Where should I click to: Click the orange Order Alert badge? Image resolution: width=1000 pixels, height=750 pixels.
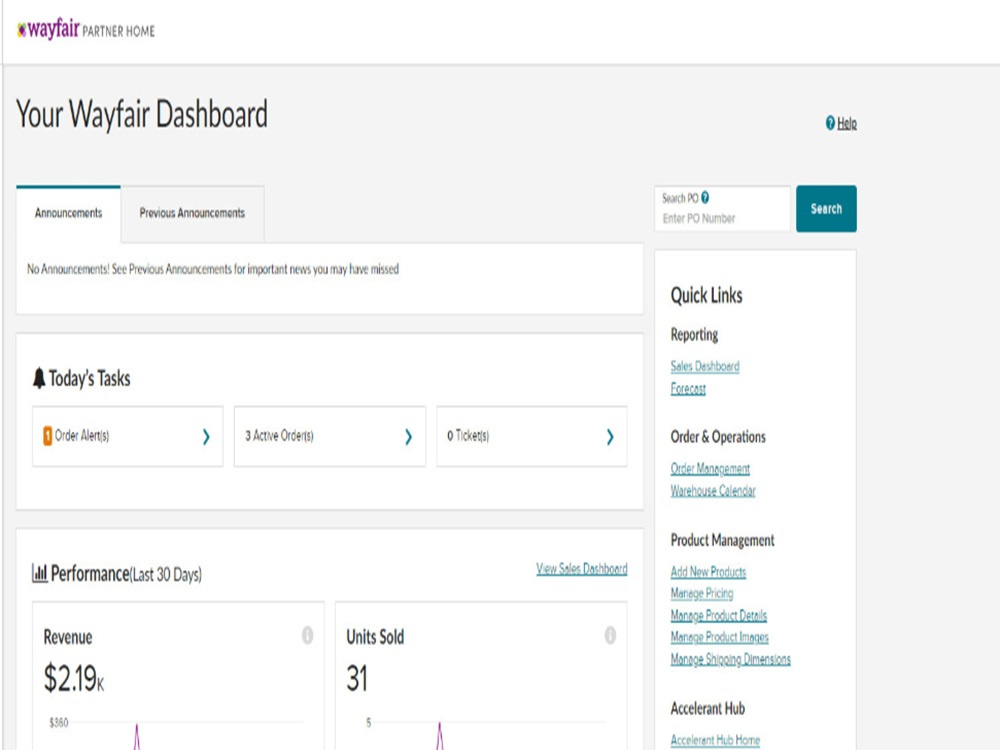47,436
